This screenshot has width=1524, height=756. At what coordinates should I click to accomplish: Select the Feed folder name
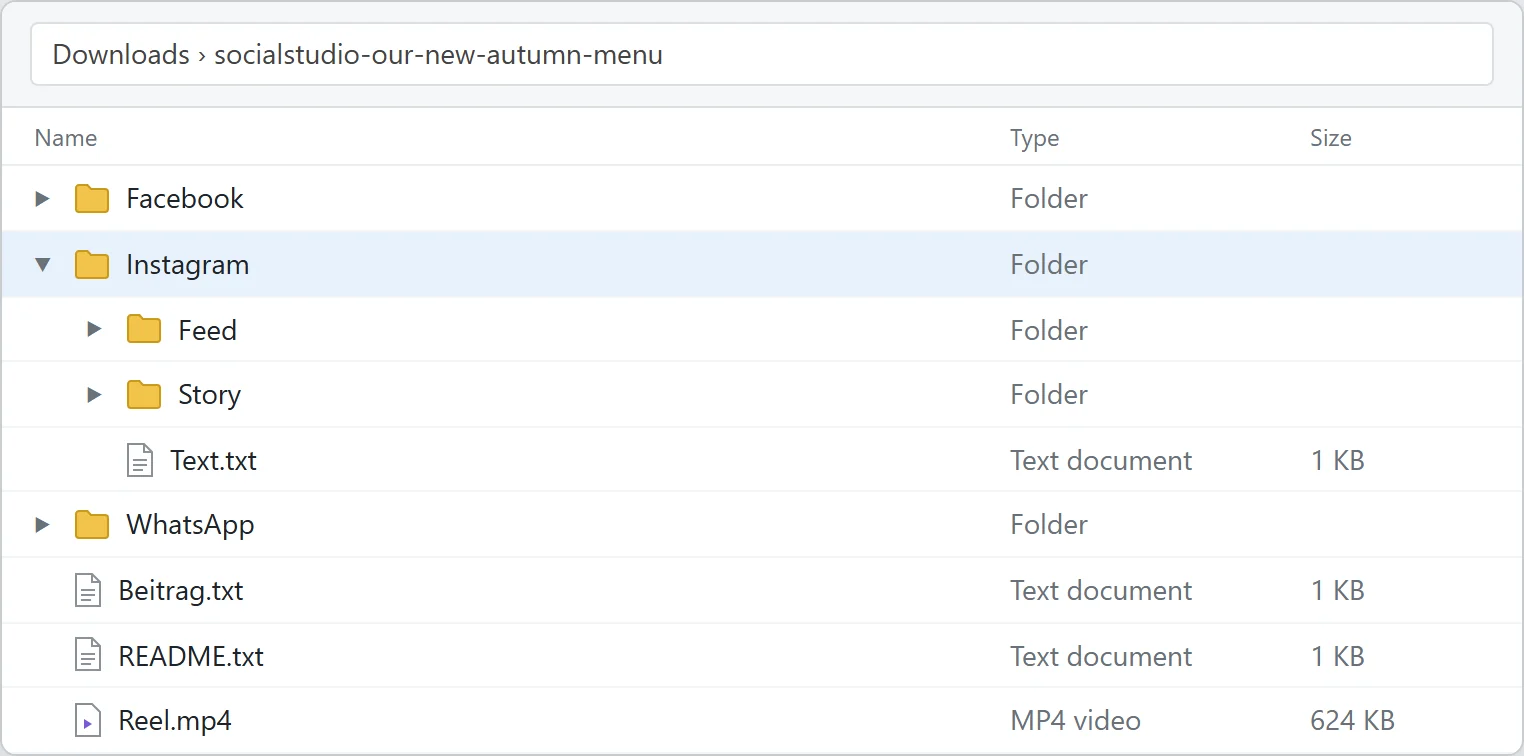click(x=207, y=329)
